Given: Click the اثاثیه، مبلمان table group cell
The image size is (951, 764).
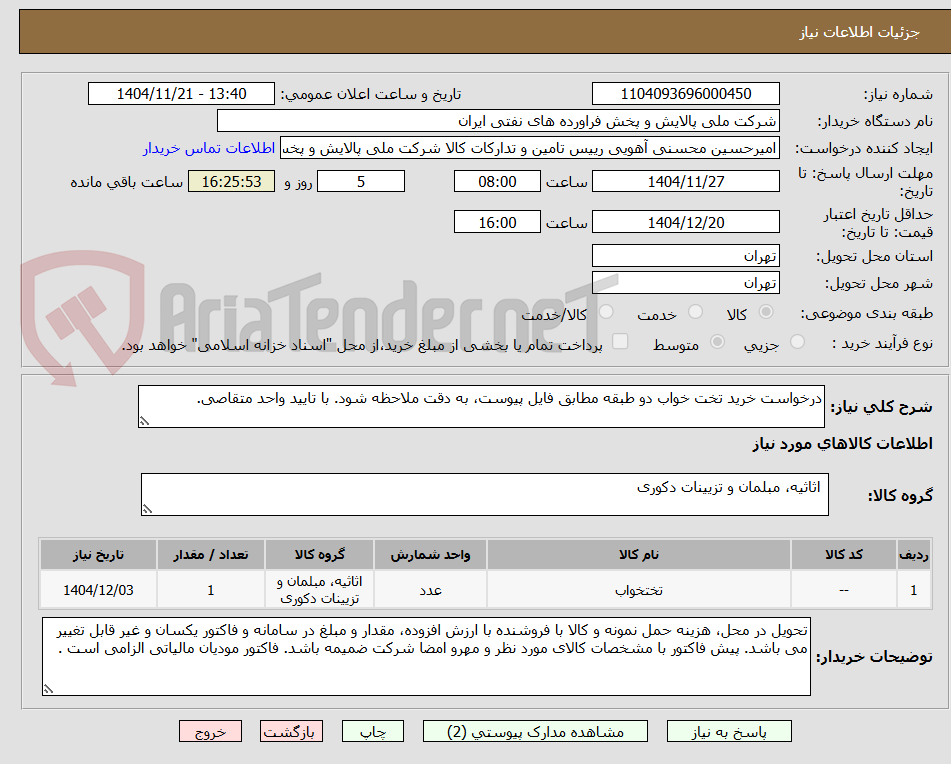Looking at the screenshot, I should 320,590.
